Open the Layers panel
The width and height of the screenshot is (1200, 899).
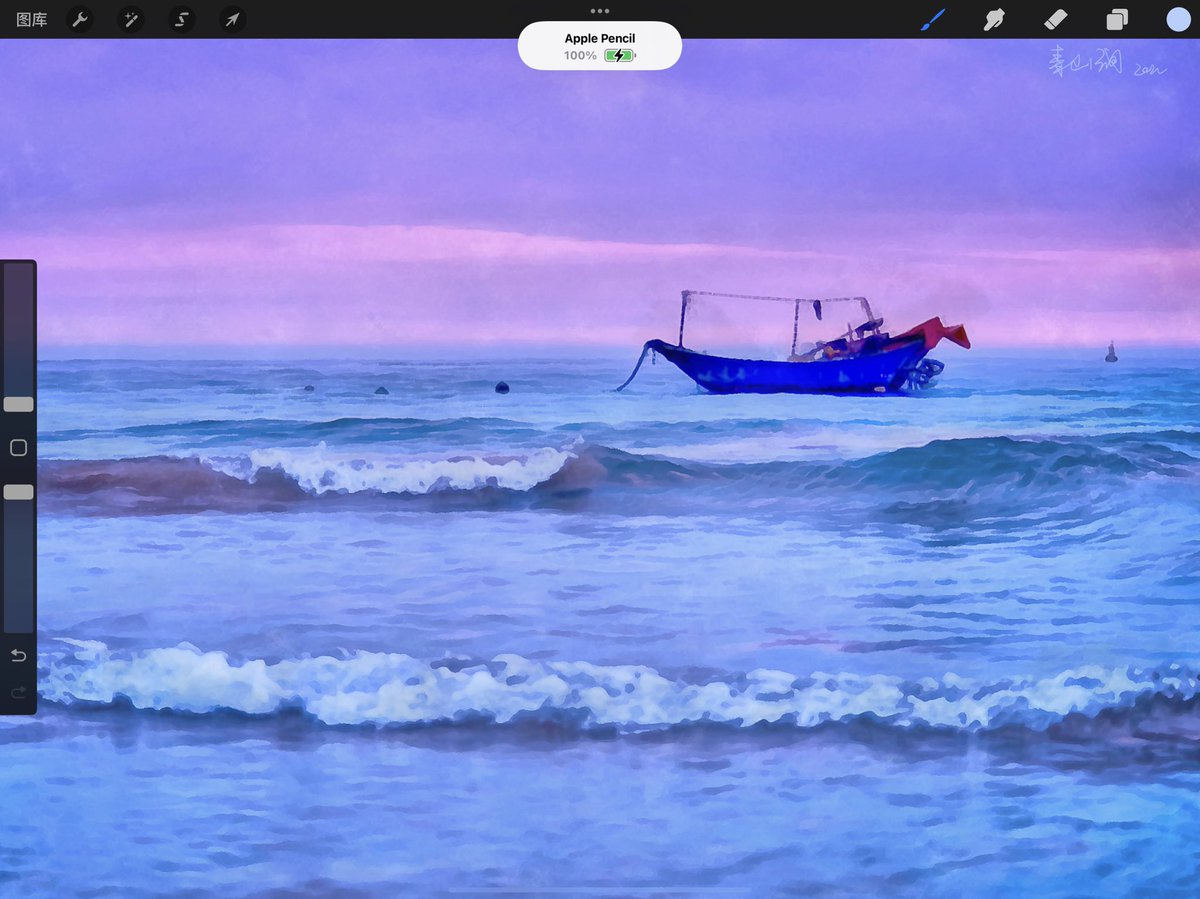pos(1117,19)
